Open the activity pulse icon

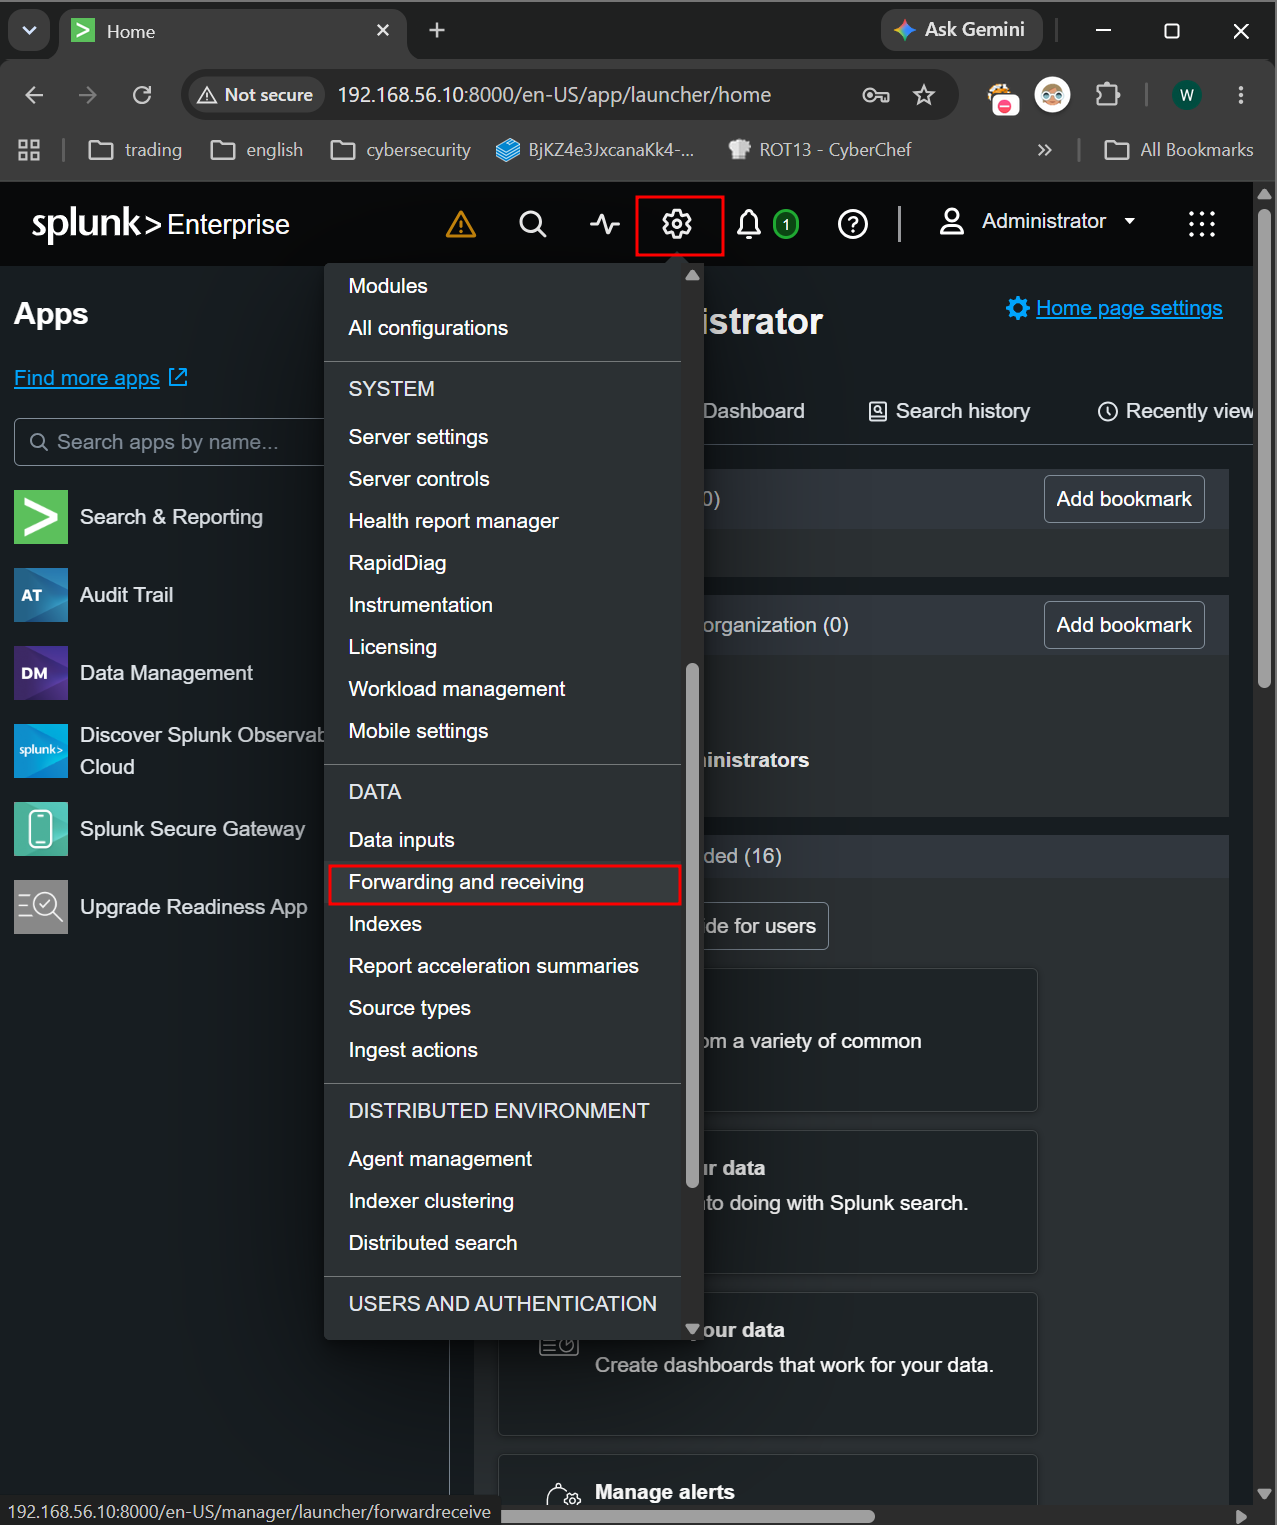coord(605,224)
